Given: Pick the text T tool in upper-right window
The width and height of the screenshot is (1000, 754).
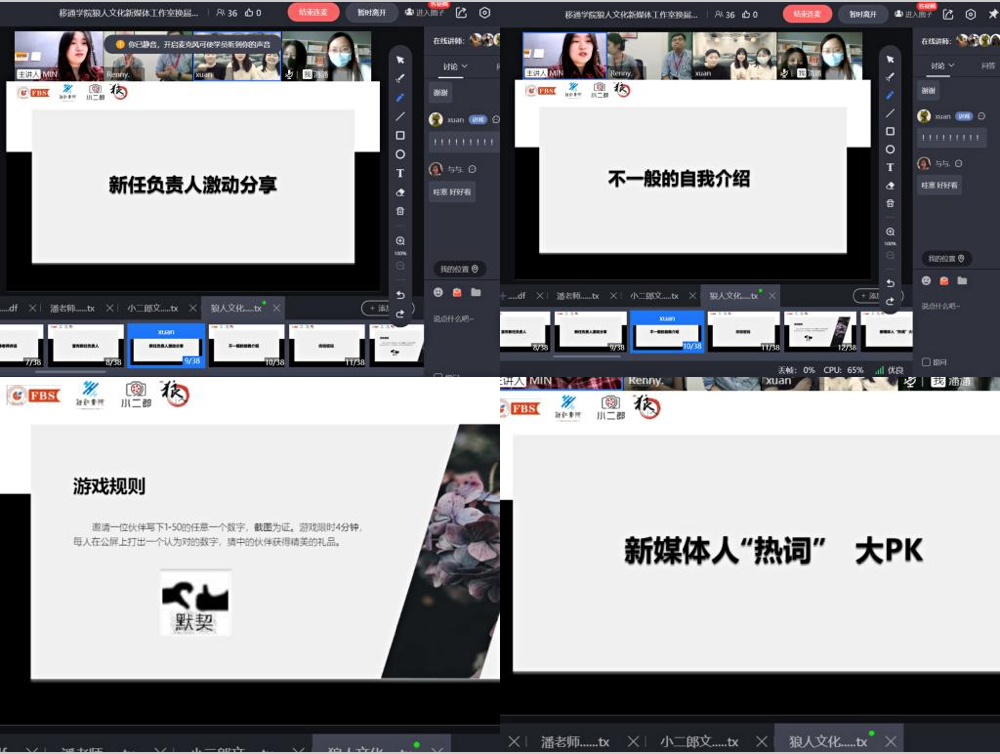Looking at the screenshot, I should (x=890, y=167).
